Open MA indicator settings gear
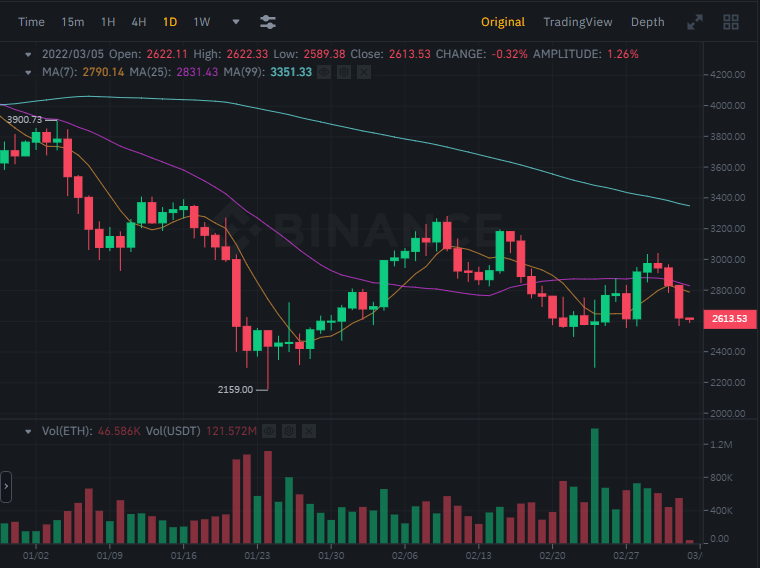 (x=344, y=72)
